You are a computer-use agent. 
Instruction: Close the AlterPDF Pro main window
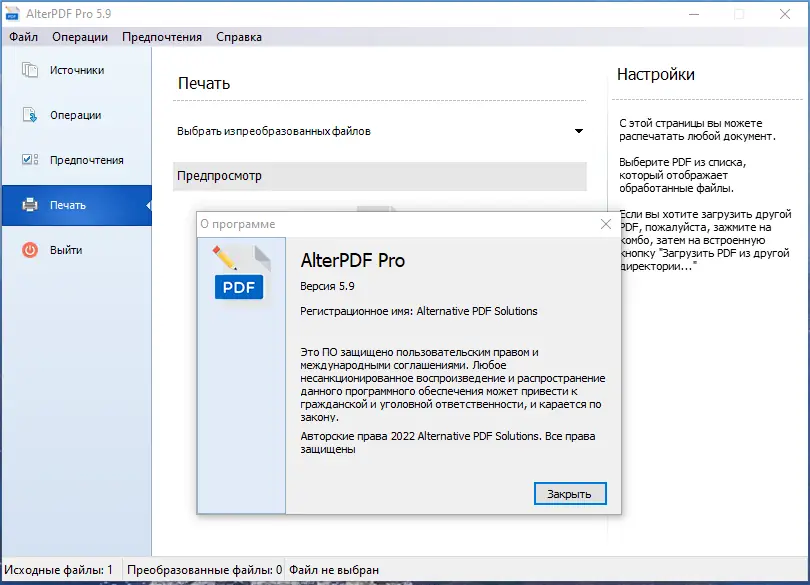pyautogui.click(x=785, y=14)
